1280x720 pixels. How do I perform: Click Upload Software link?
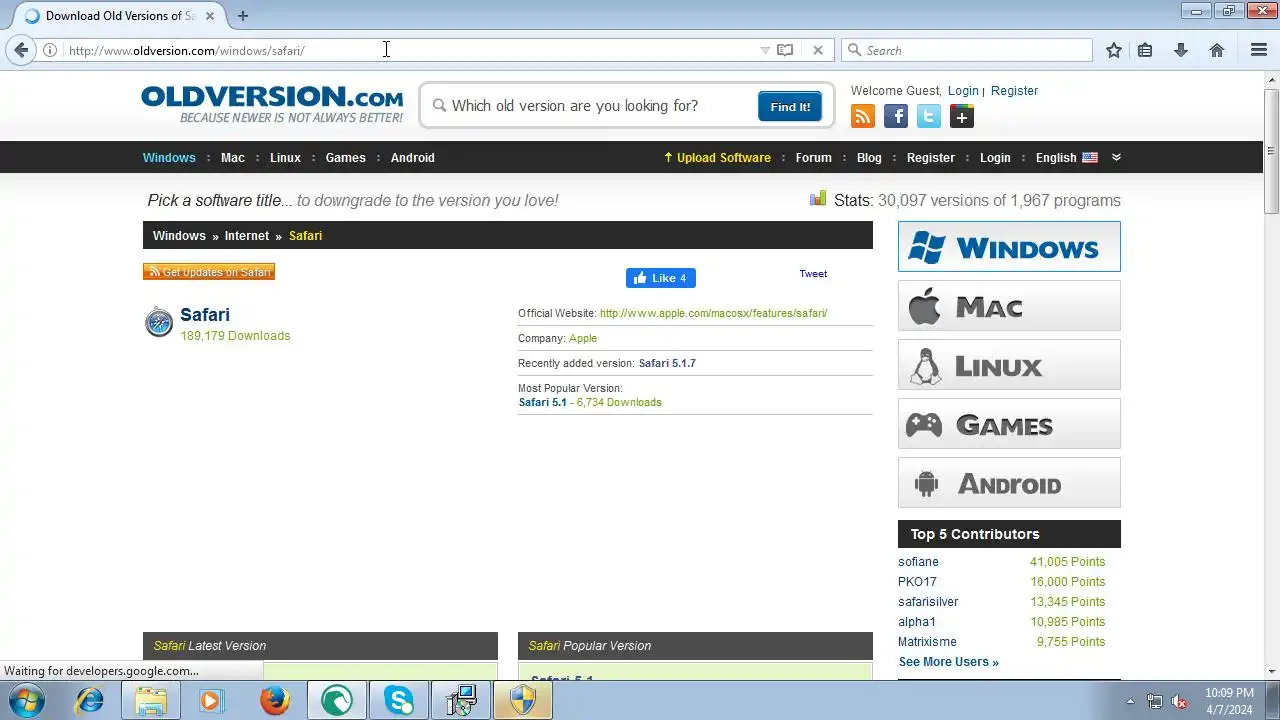coord(717,157)
